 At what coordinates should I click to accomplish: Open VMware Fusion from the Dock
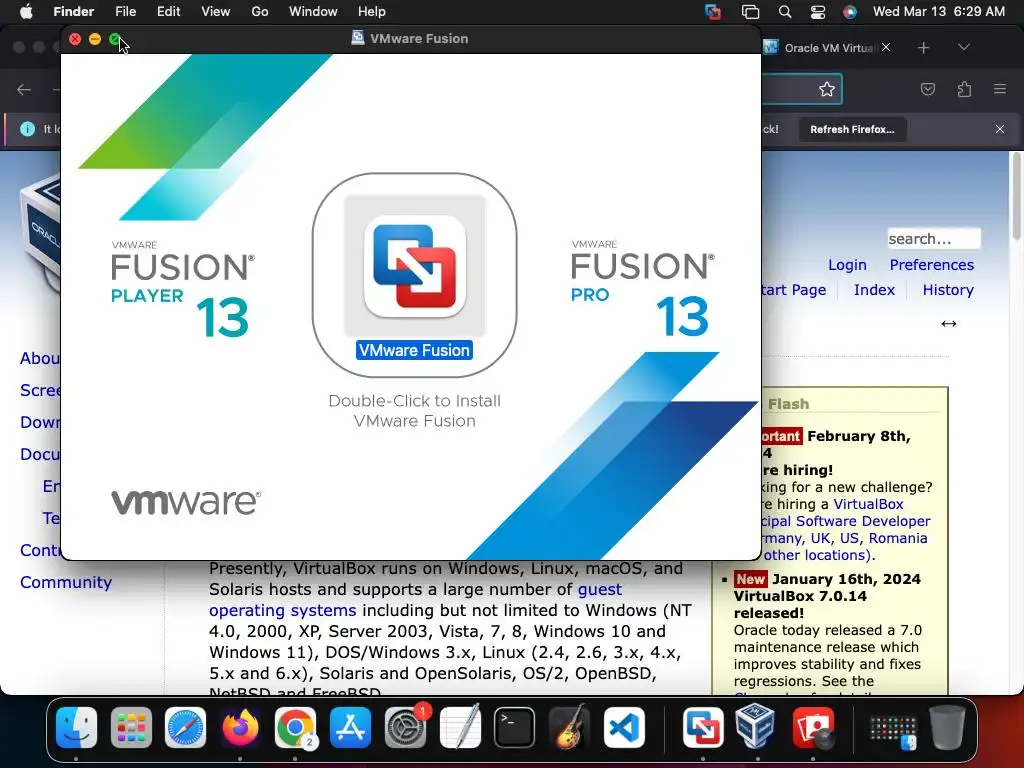703,727
